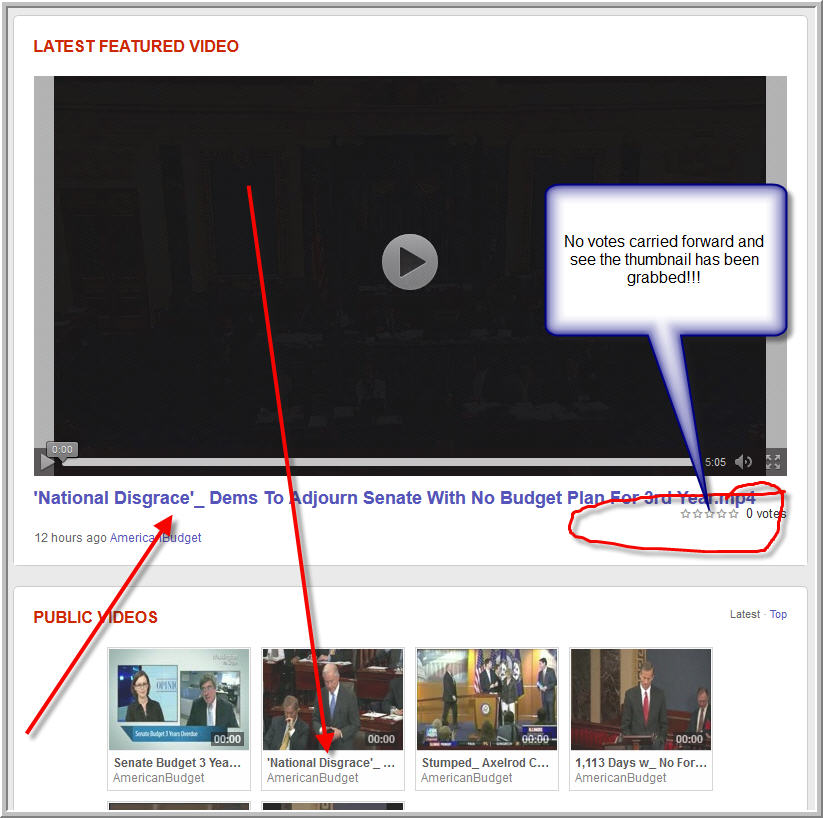Image resolution: width=823 pixels, height=818 pixels.
Task: Open AmericanBudget under Stumped_ Axelrod video
Action: click(466, 778)
